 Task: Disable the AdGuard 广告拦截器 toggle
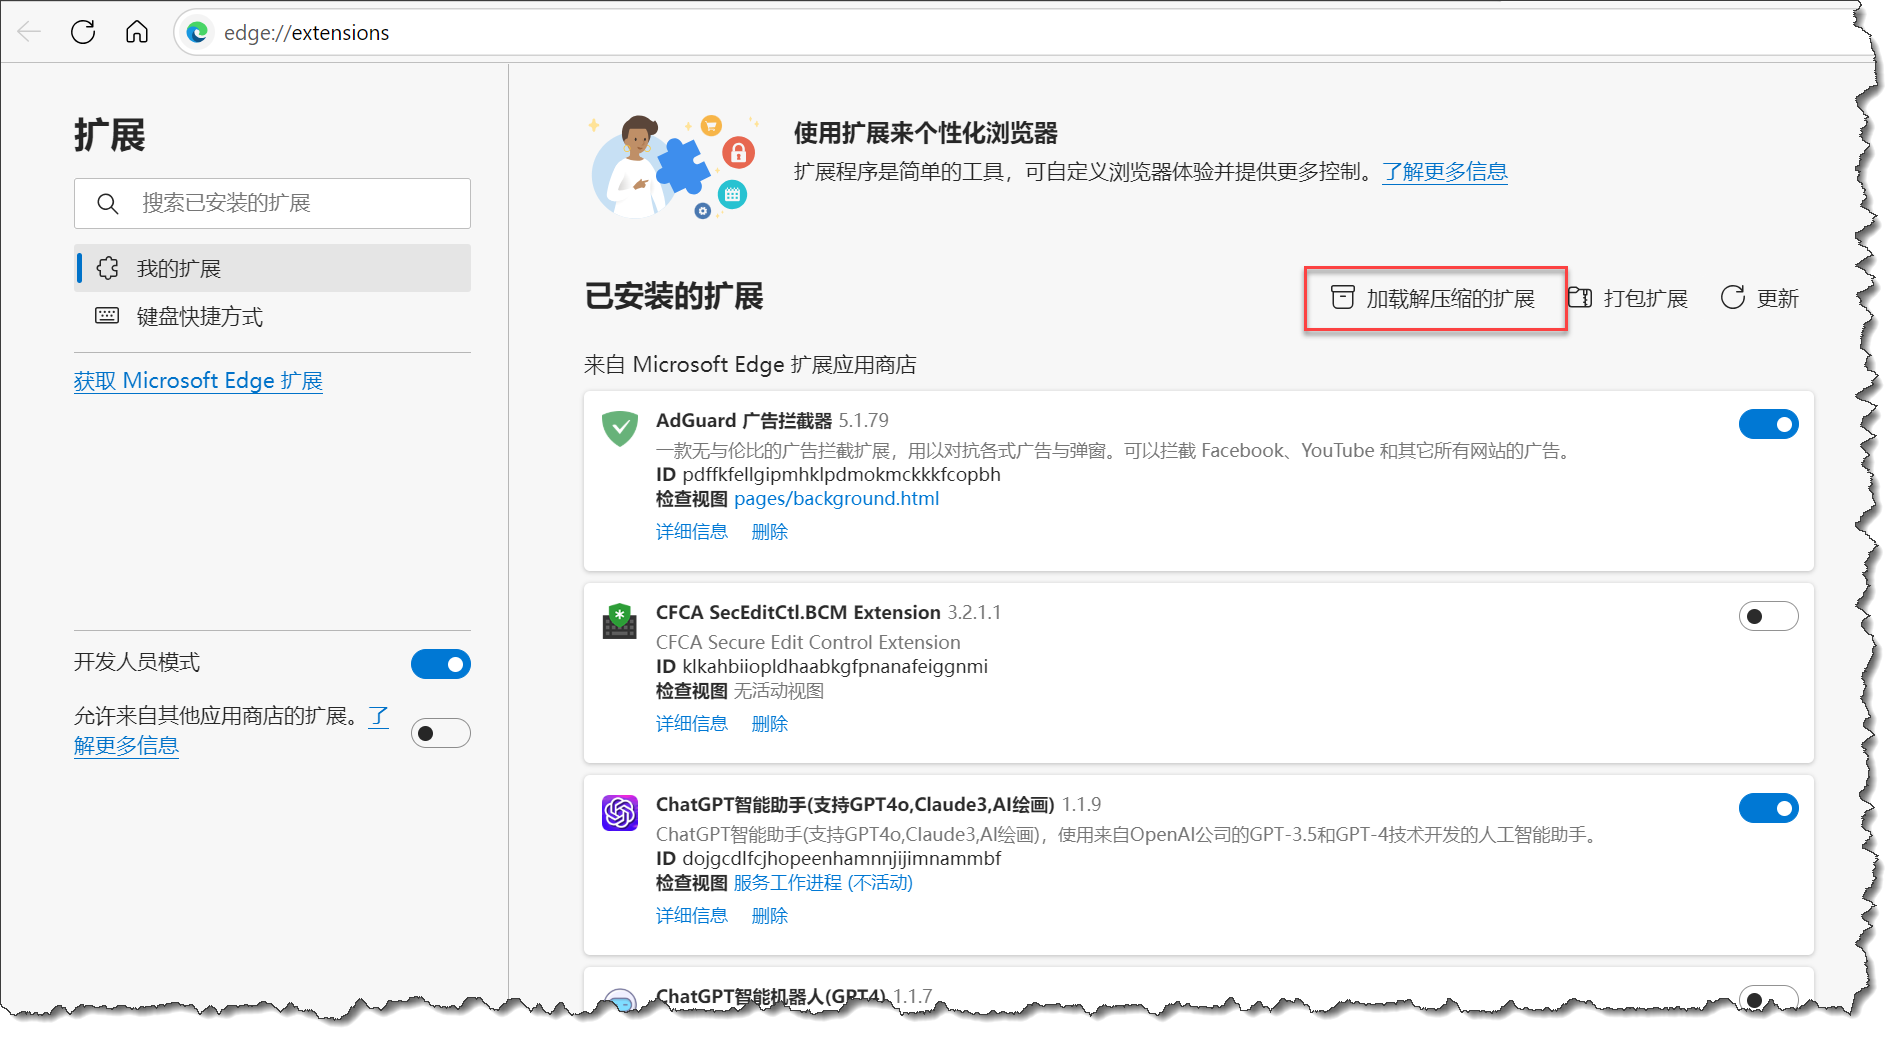(1768, 424)
